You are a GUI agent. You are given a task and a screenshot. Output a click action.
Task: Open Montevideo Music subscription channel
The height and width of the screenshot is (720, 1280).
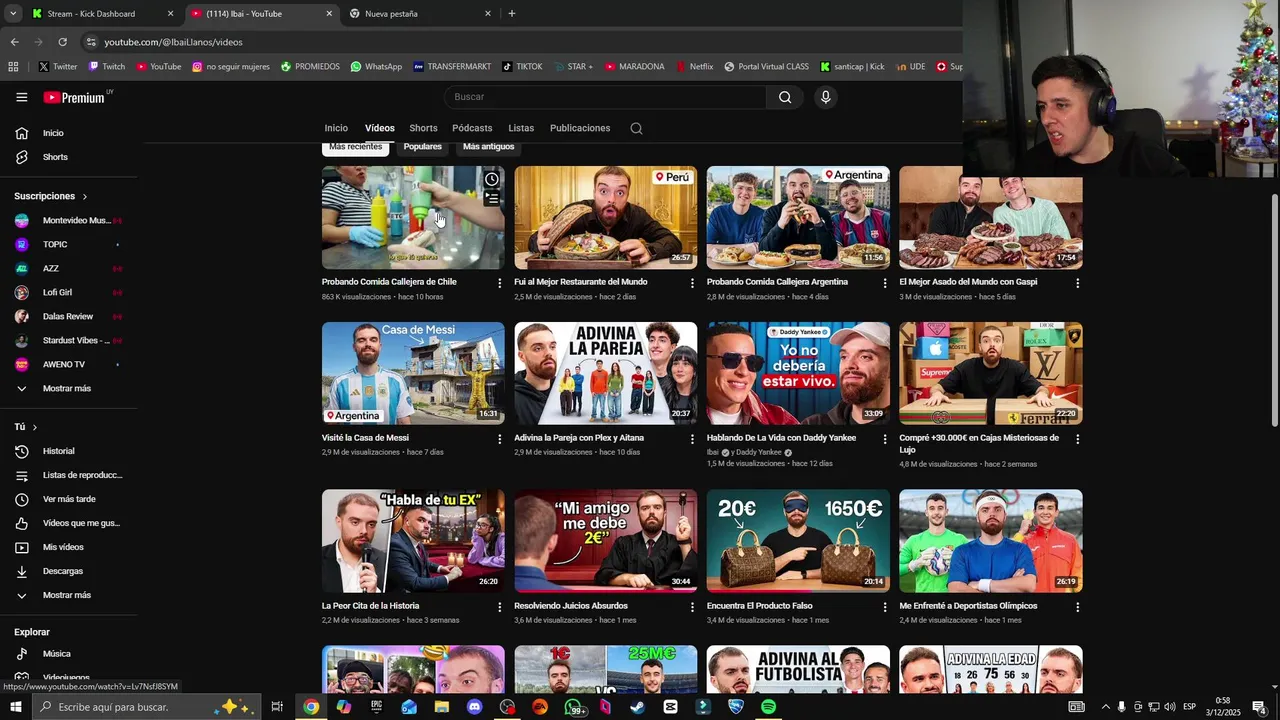point(69,220)
